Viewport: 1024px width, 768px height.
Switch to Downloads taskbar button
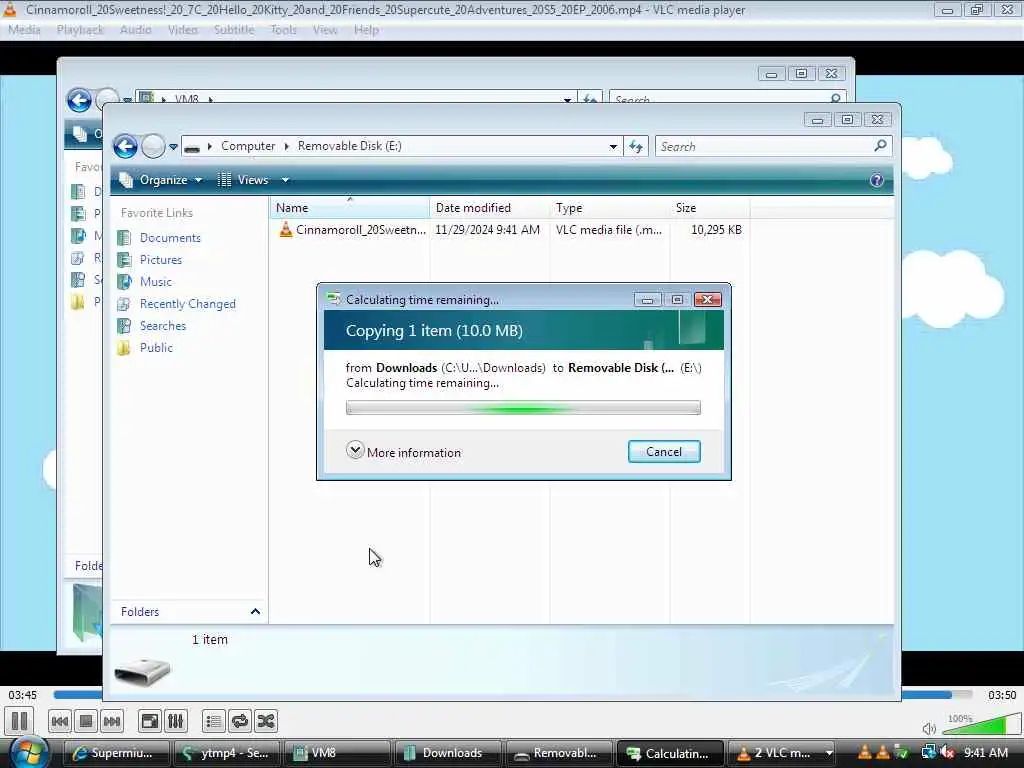tap(447, 753)
